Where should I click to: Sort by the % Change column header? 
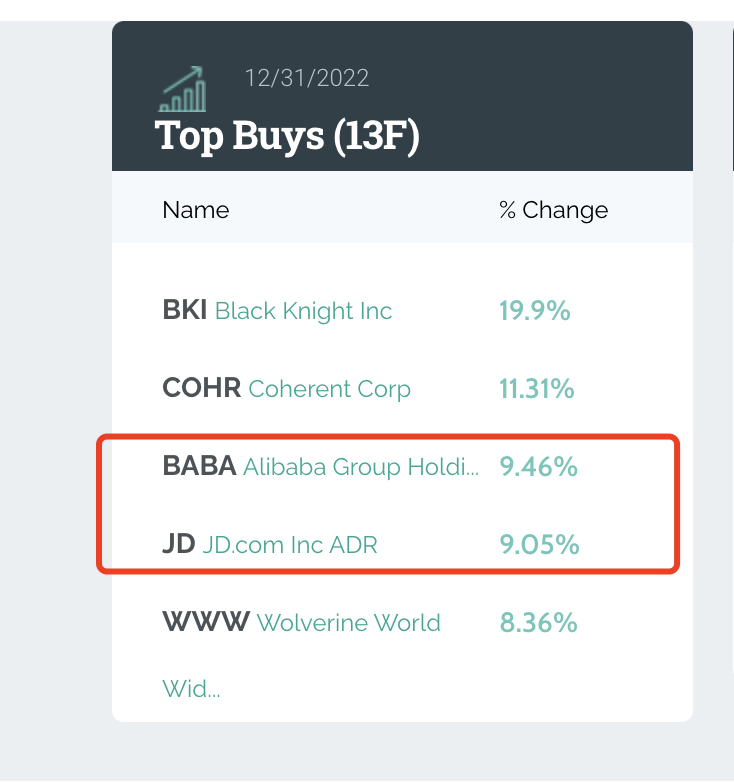[553, 210]
